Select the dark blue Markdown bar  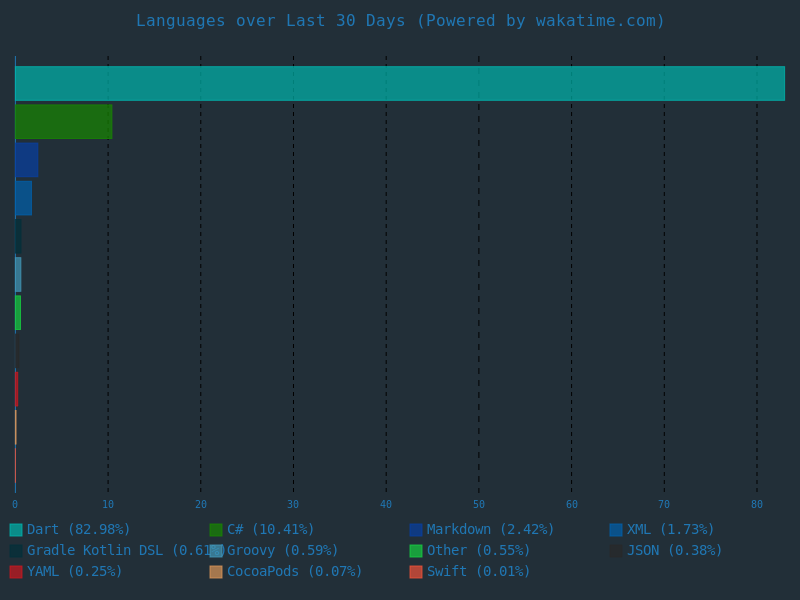tap(26, 160)
